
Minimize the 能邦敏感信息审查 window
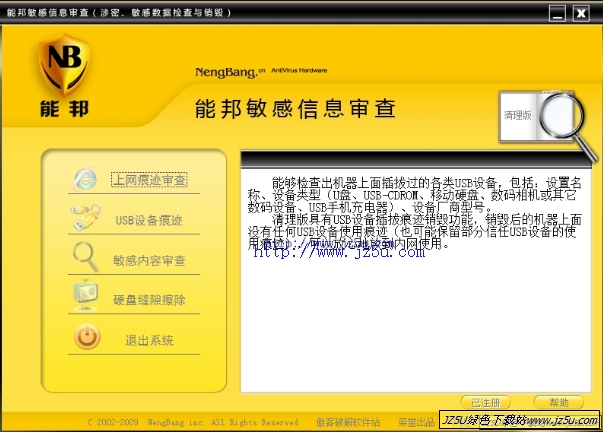557,13
